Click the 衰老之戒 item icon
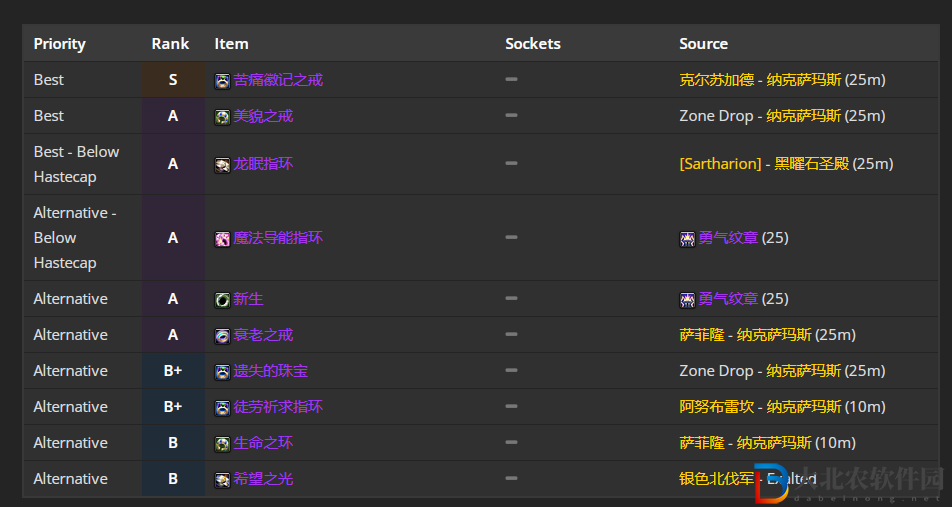 pyautogui.click(x=222, y=336)
